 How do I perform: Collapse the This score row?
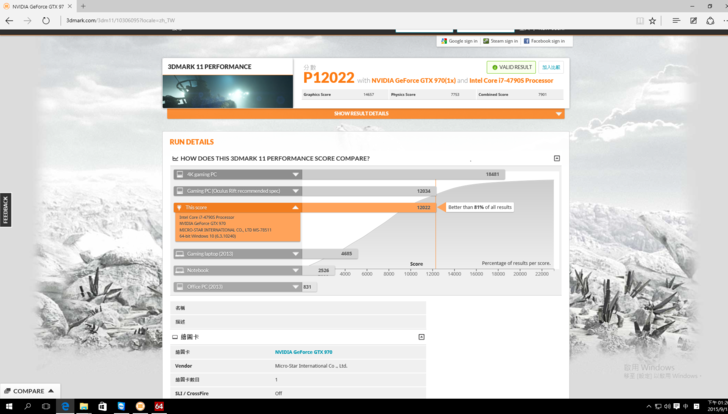pos(238,207)
